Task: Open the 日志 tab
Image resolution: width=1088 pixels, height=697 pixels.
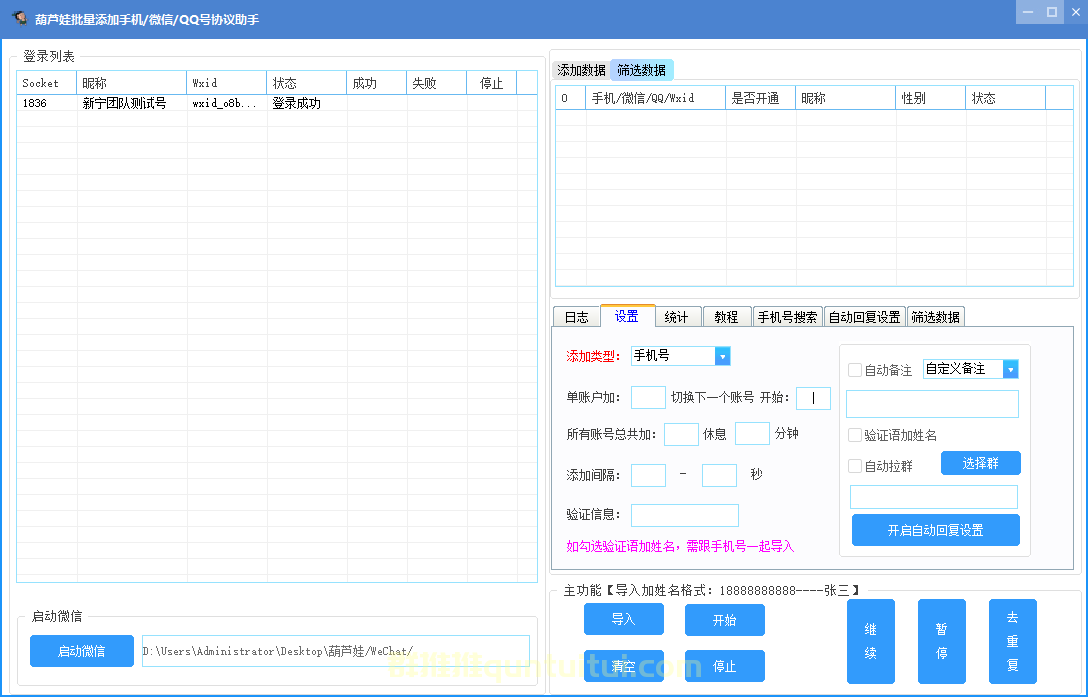Action: tap(577, 317)
